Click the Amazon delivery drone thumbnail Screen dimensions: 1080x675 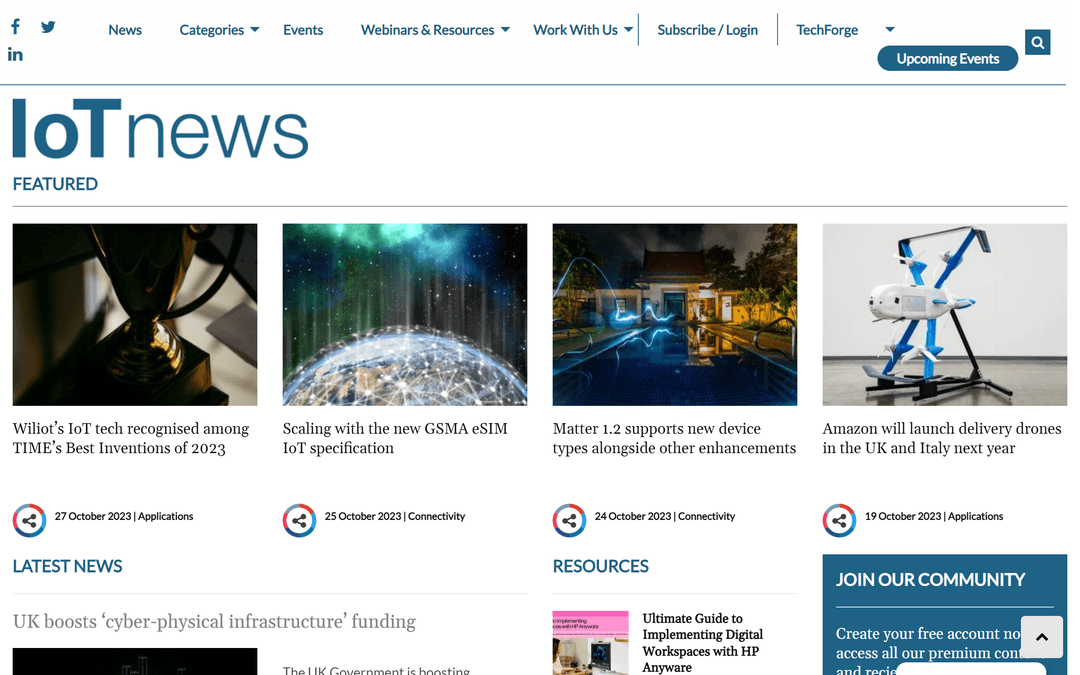coord(944,314)
